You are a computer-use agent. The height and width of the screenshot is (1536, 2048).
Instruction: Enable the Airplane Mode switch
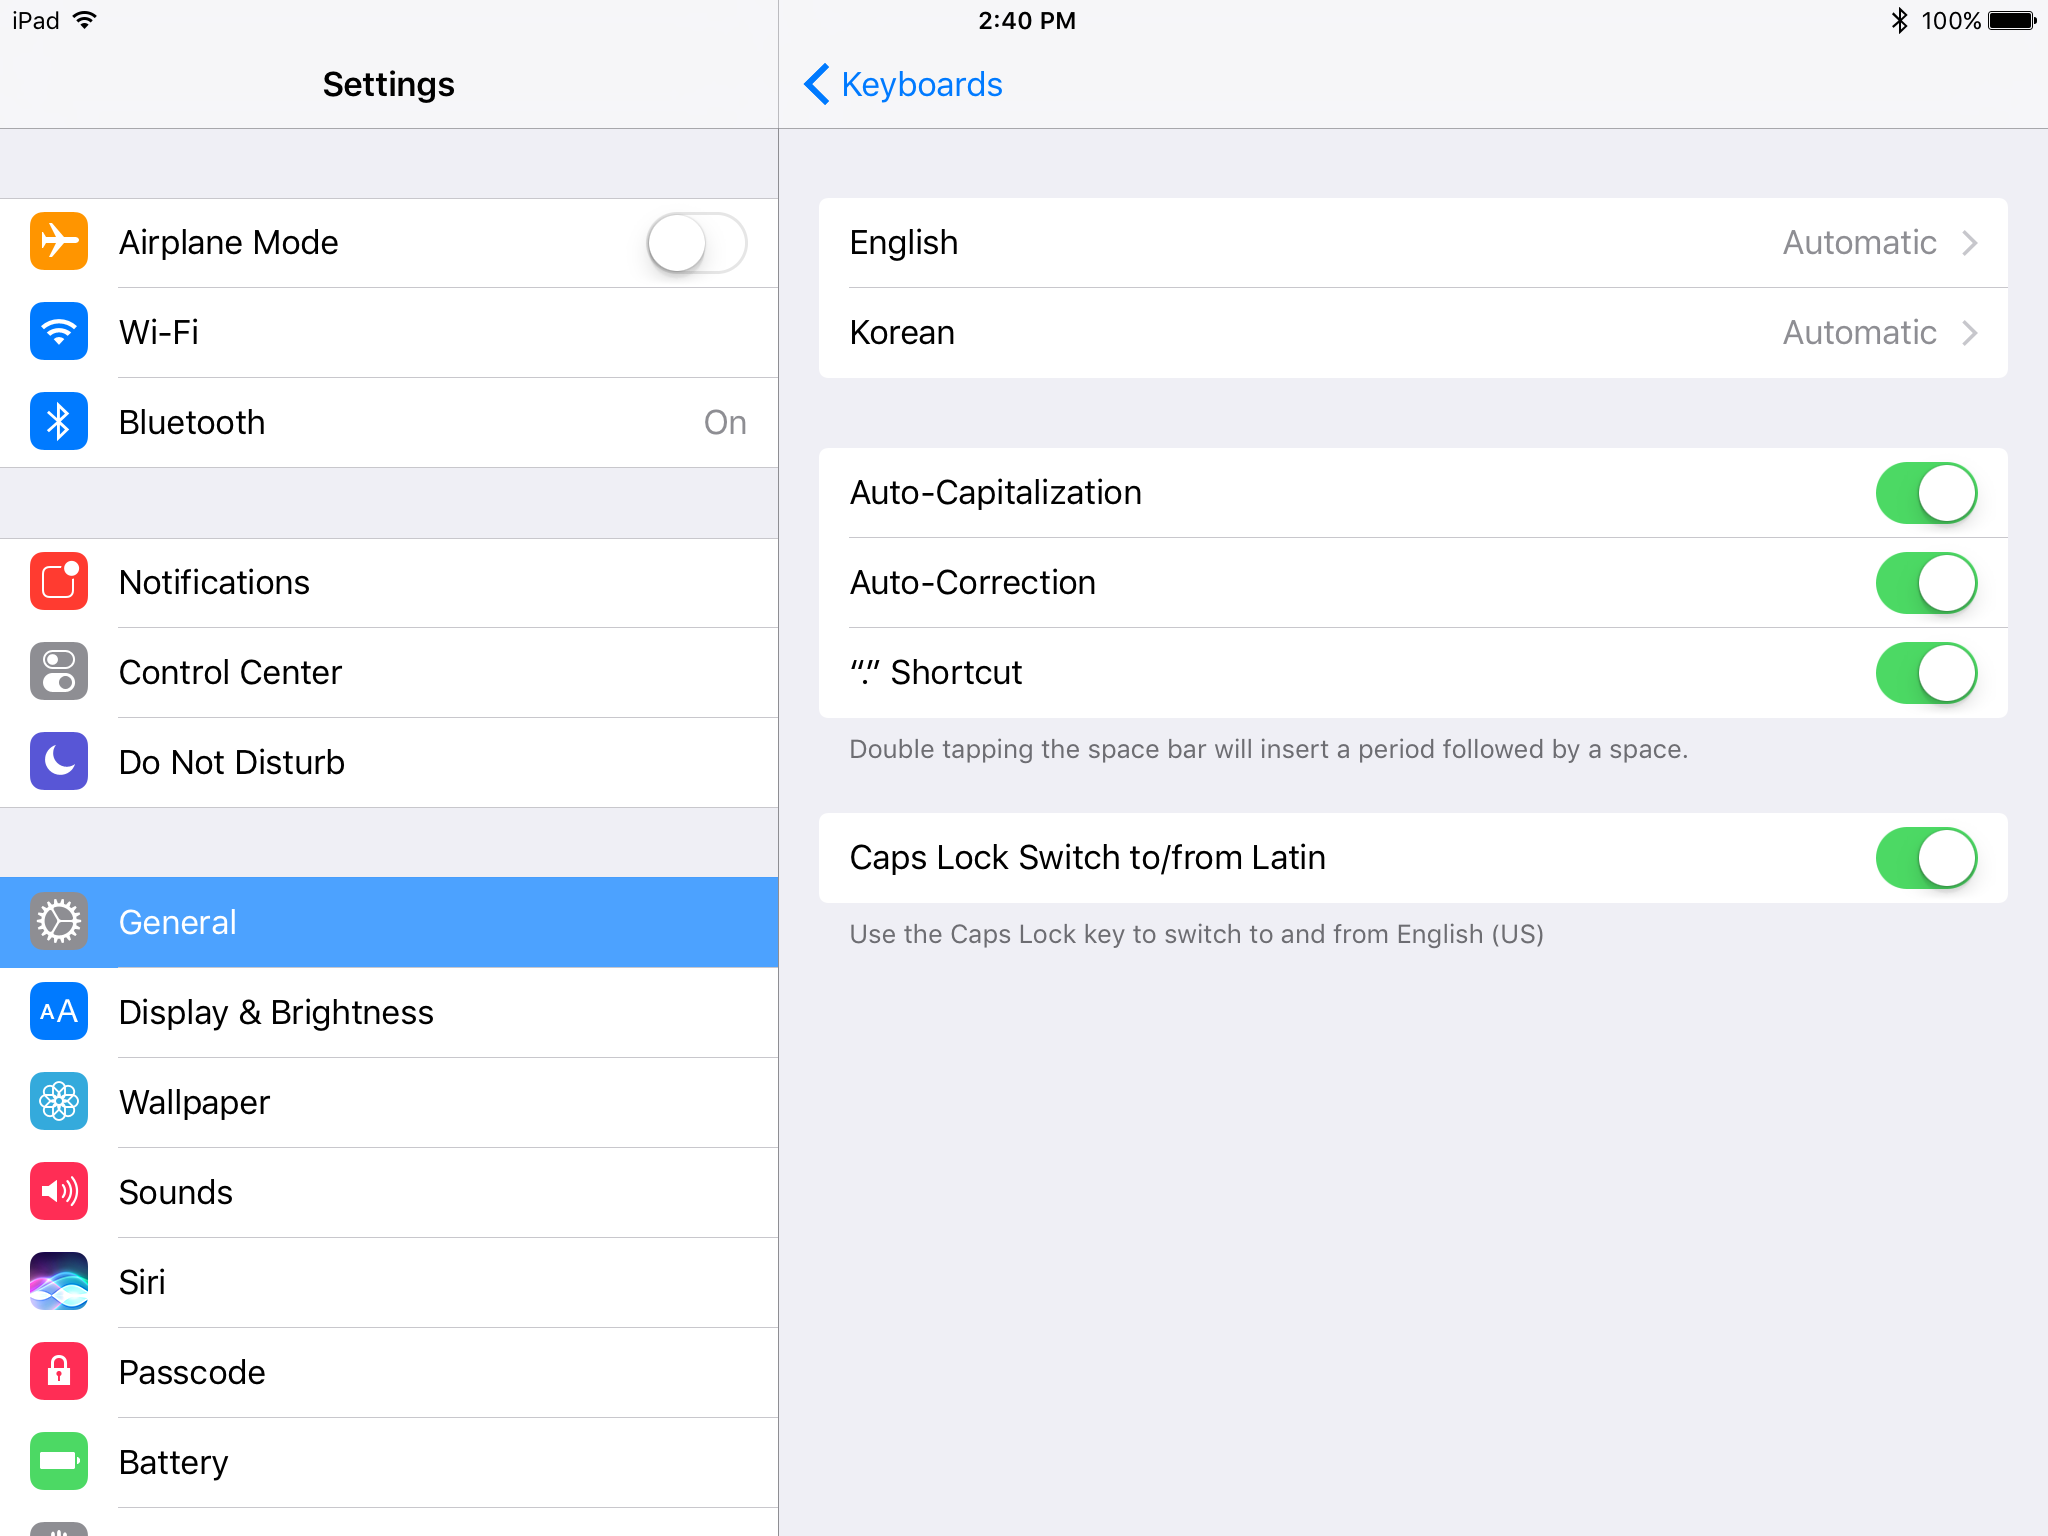click(696, 243)
